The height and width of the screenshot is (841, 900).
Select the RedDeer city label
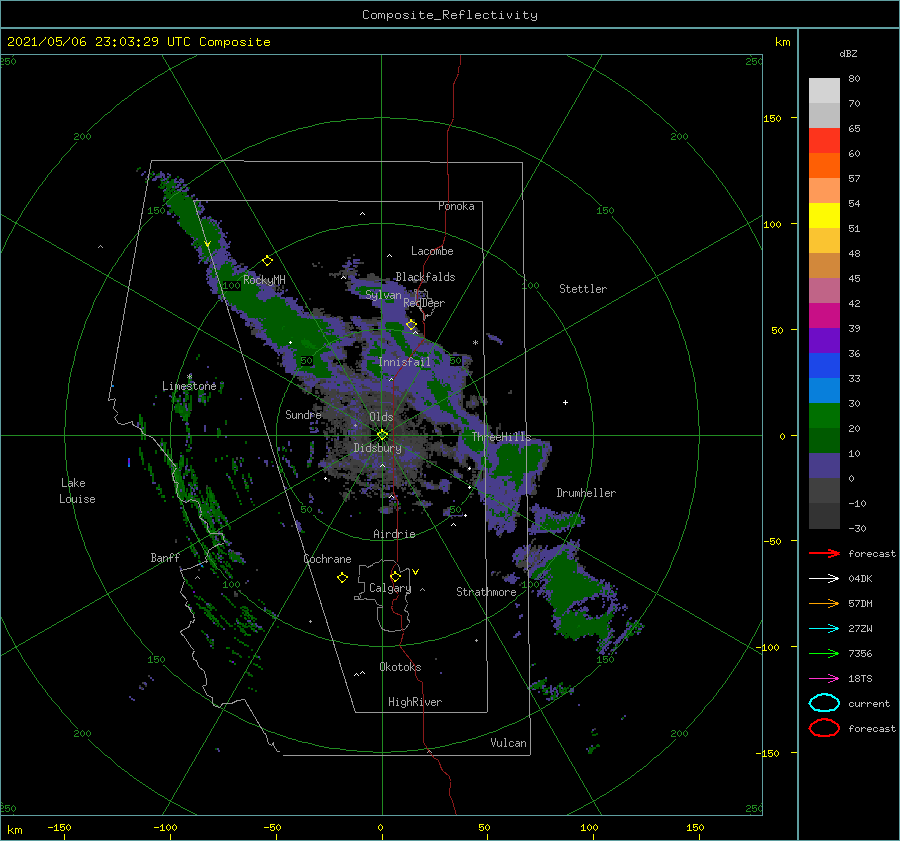click(x=424, y=303)
